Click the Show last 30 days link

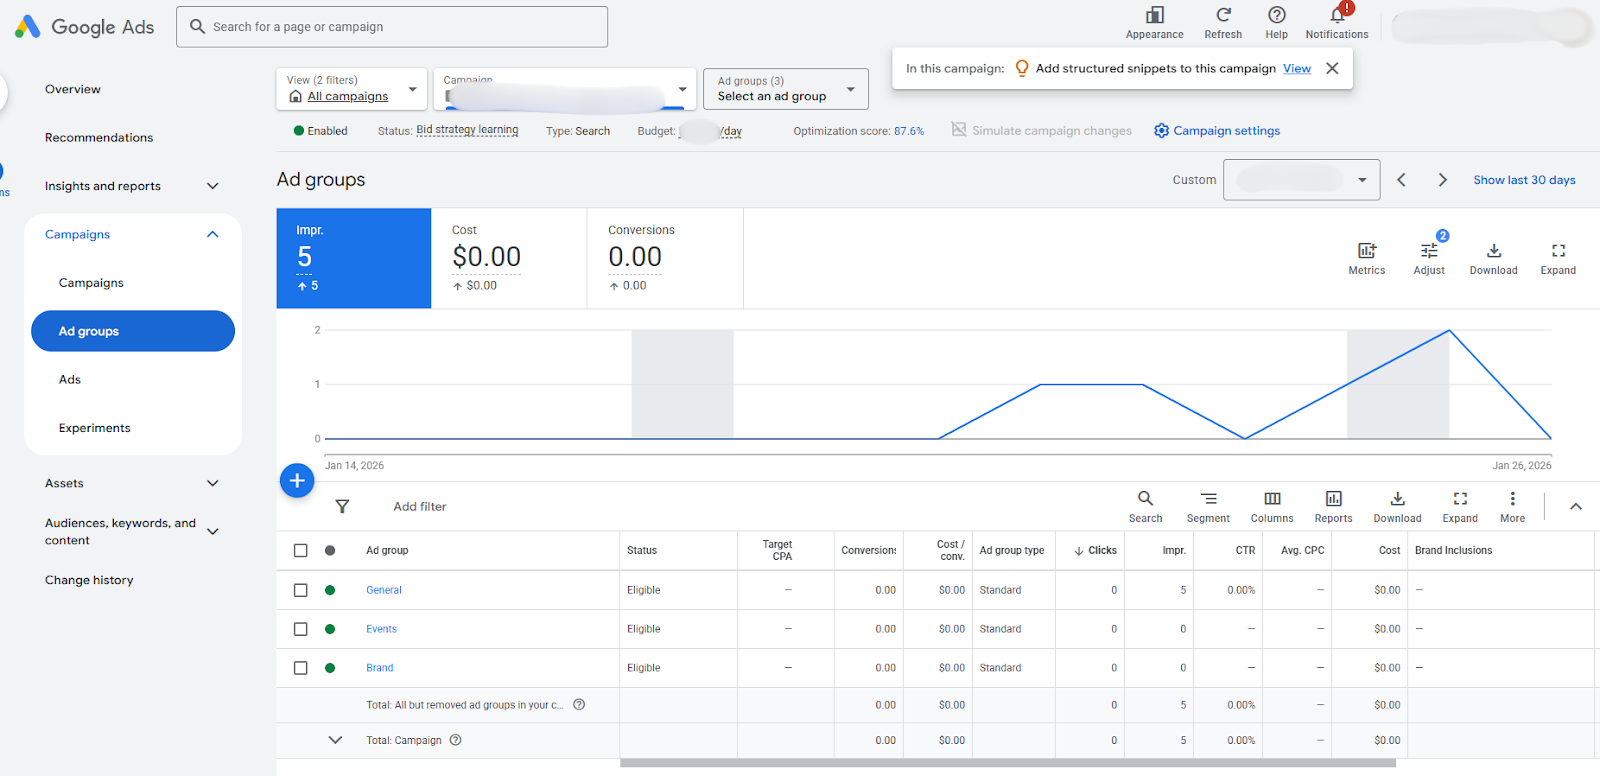coord(1523,180)
